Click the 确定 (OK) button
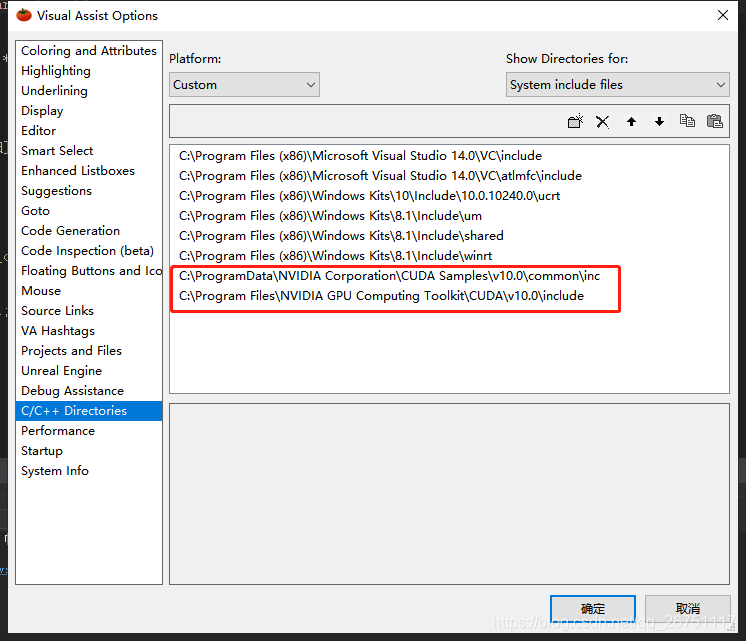This screenshot has height=641, width=746. (x=593, y=608)
